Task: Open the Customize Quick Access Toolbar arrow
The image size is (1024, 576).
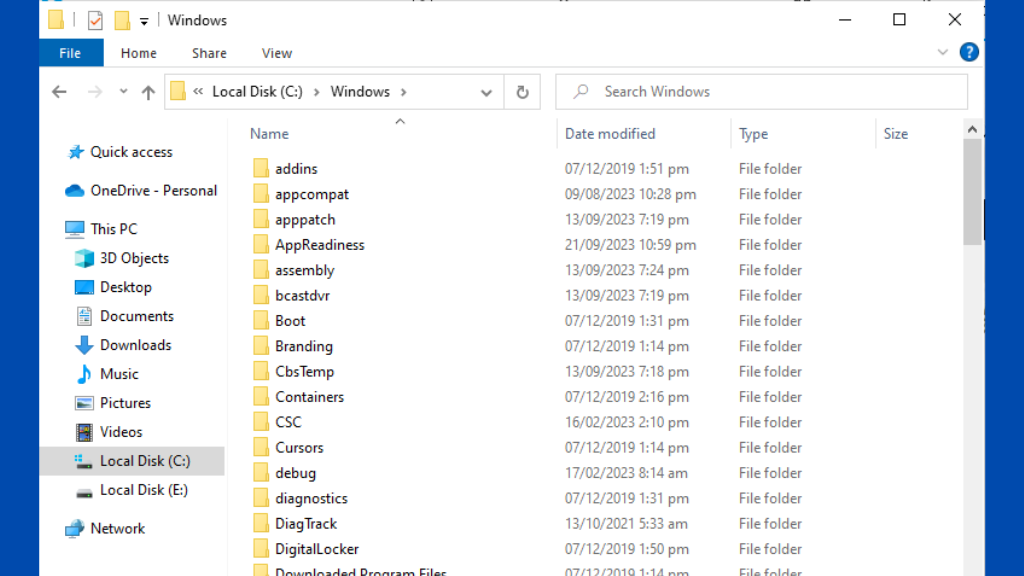Action: pyautogui.click(x=144, y=22)
